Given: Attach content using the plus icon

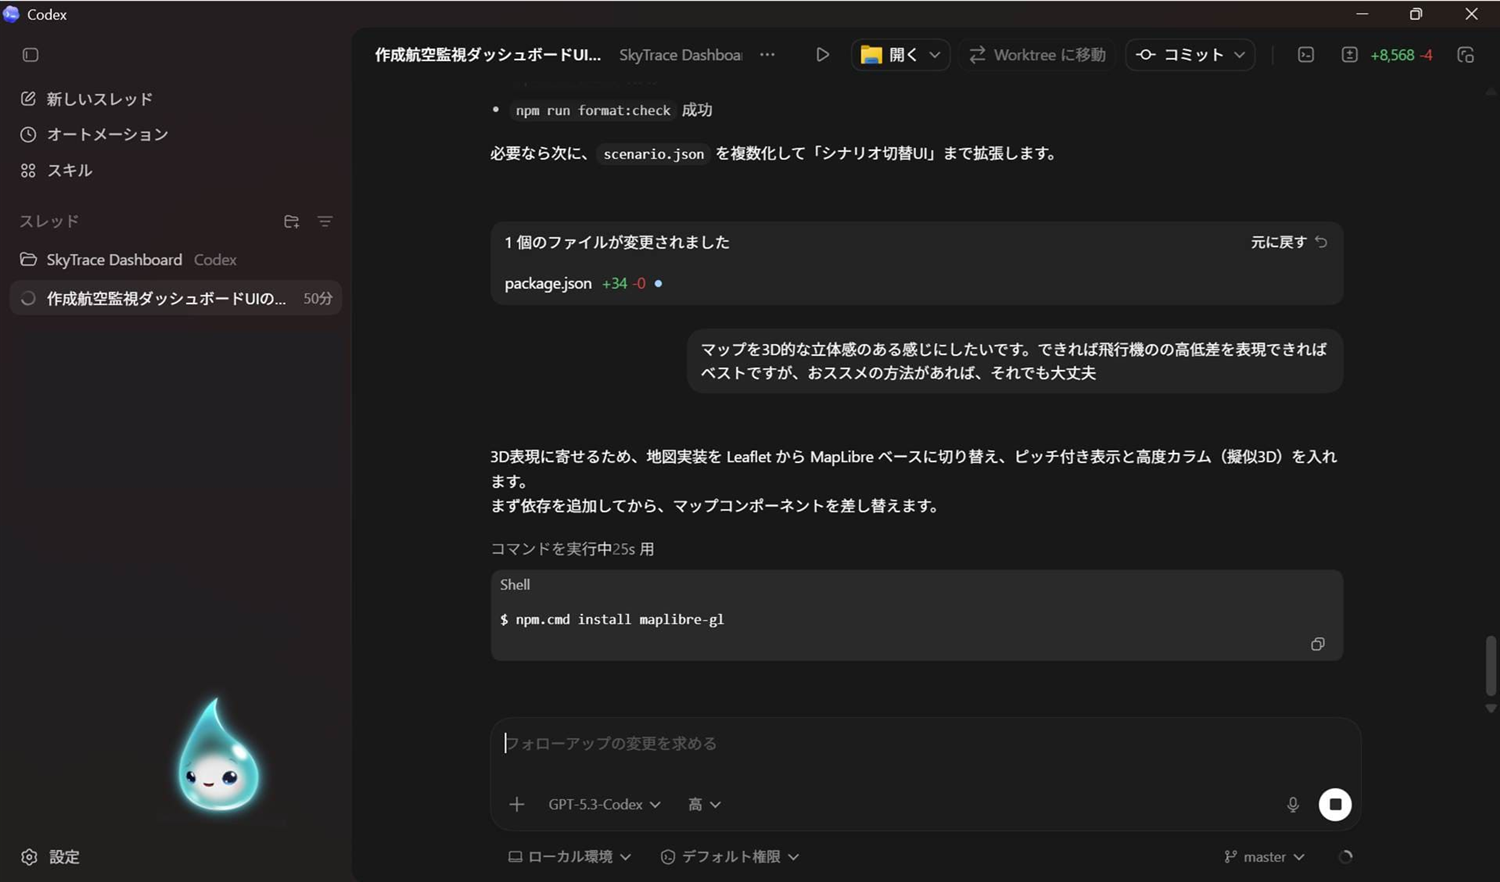Looking at the screenshot, I should coord(516,804).
